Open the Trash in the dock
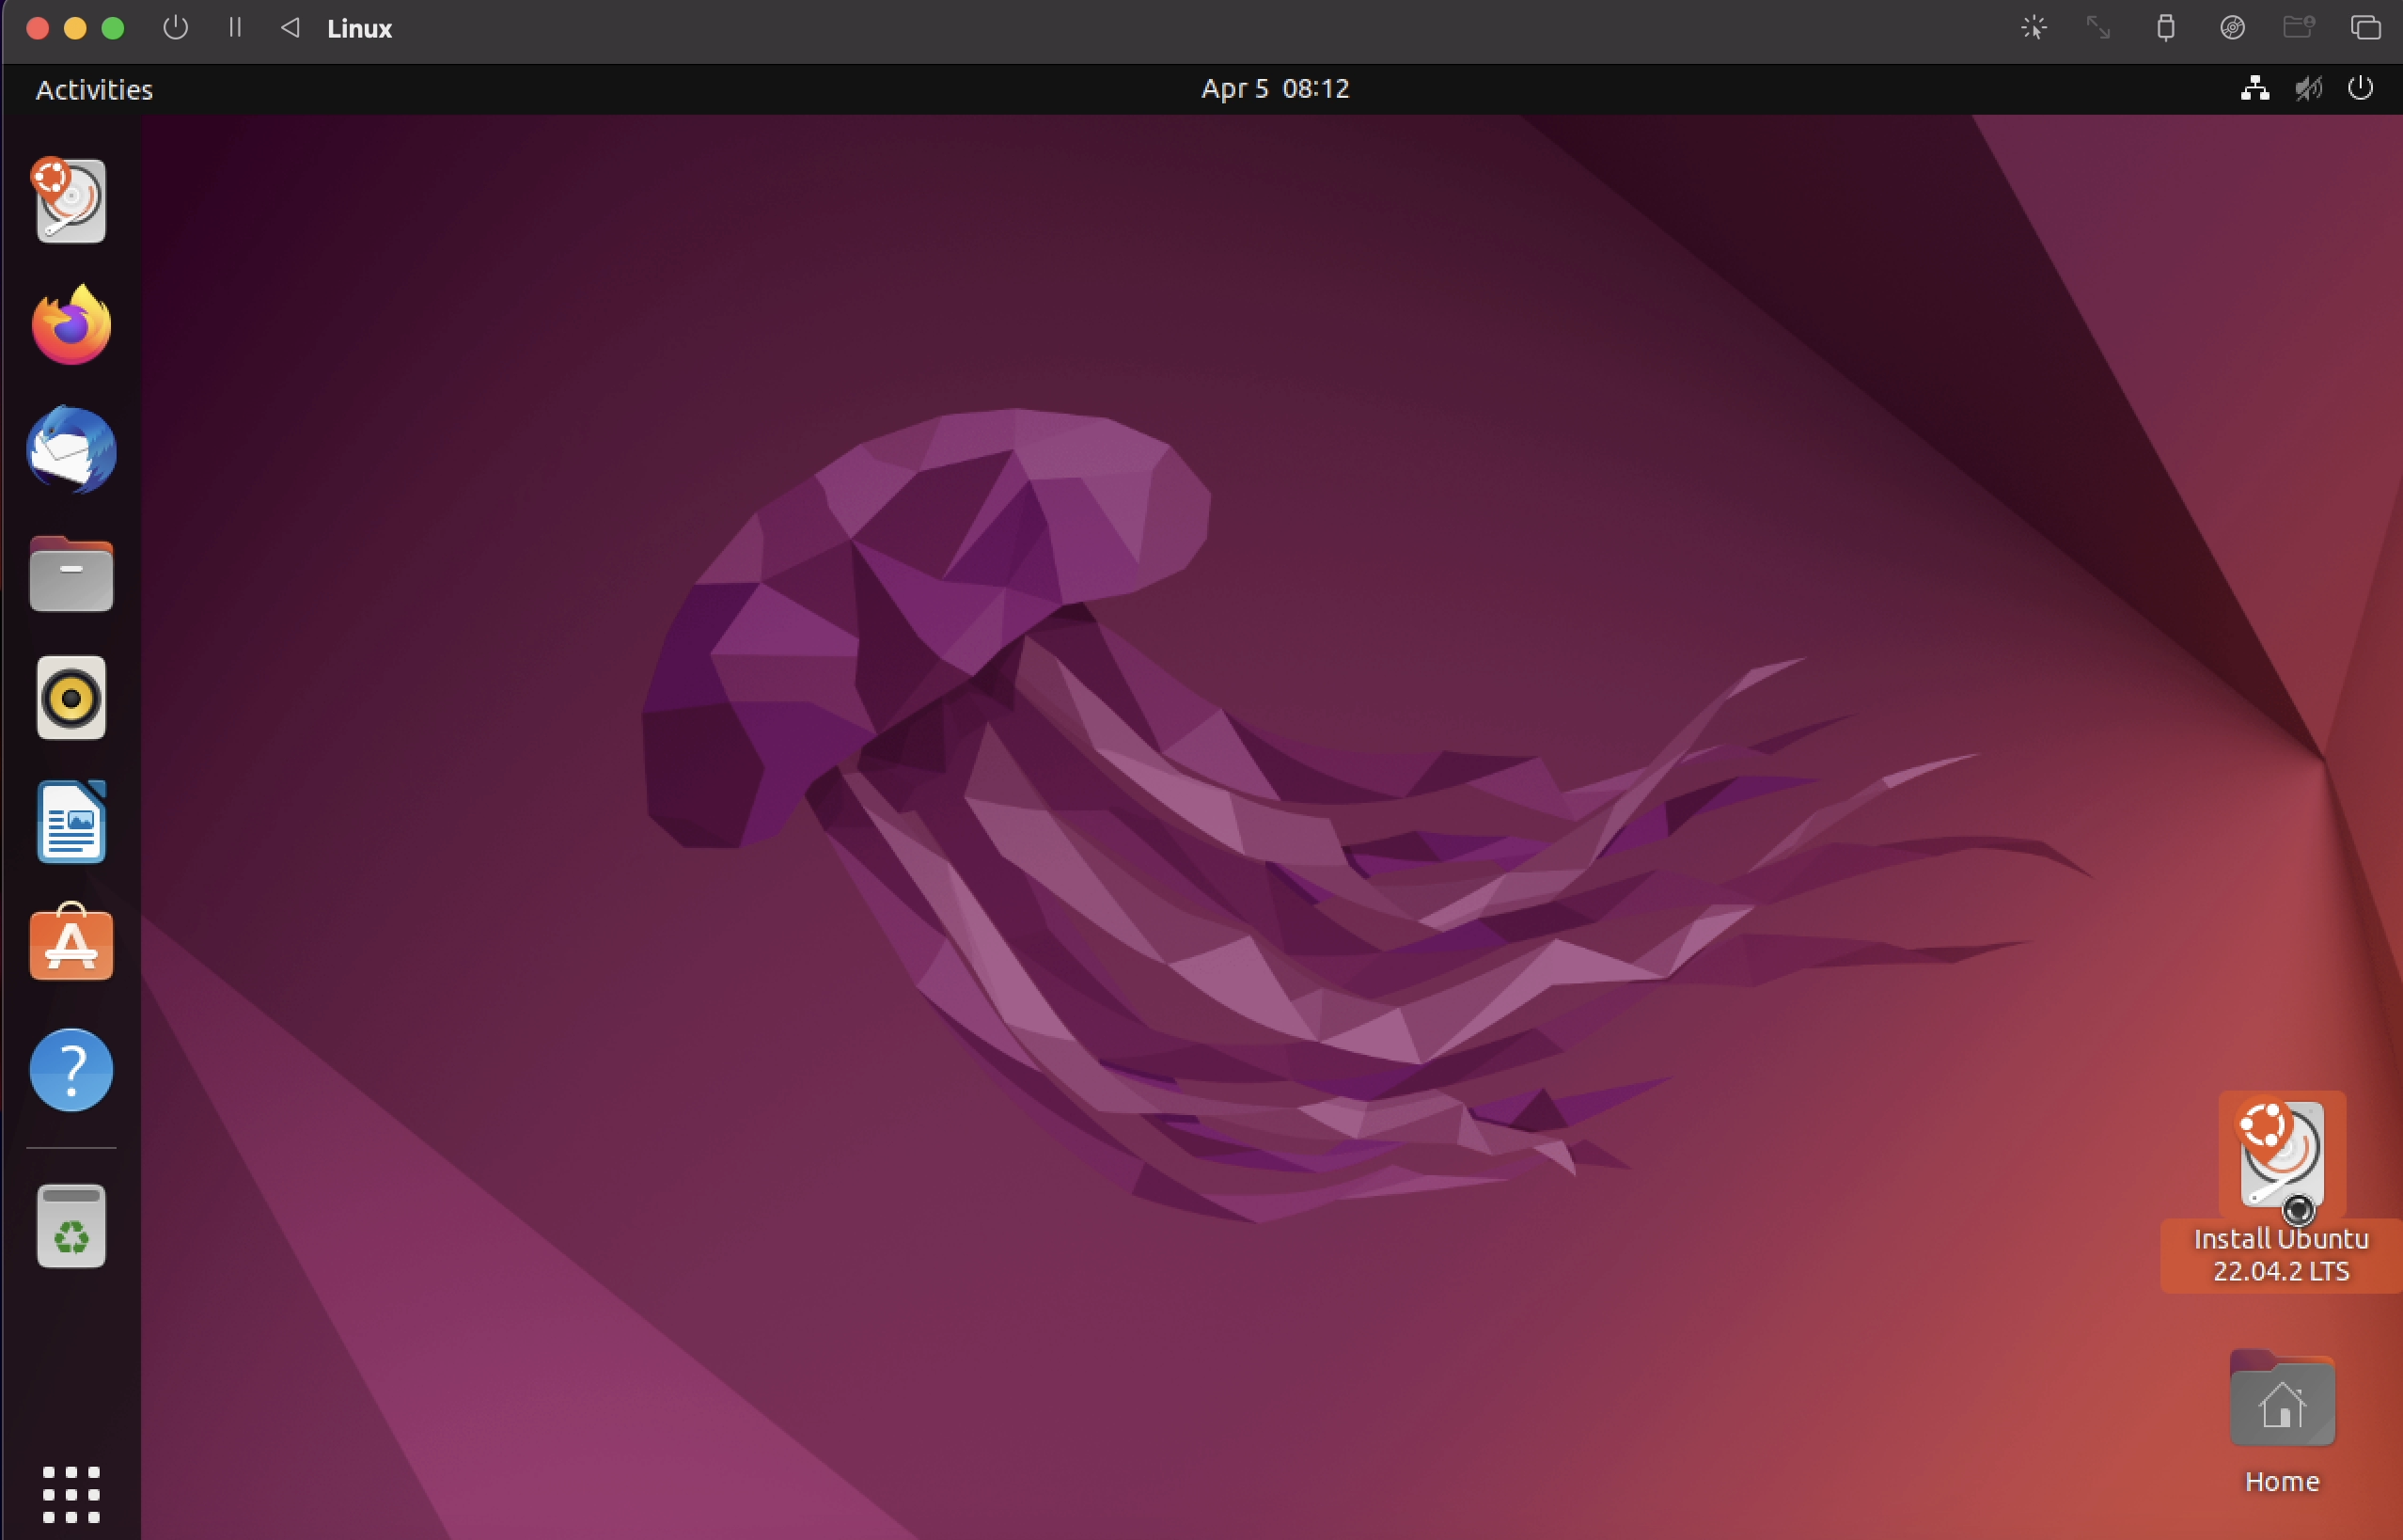Screen dimensions: 2403x1540 click(x=71, y=1227)
